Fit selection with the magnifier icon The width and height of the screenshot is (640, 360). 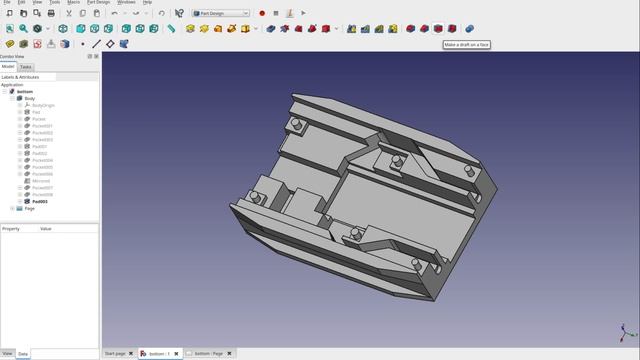point(23,29)
